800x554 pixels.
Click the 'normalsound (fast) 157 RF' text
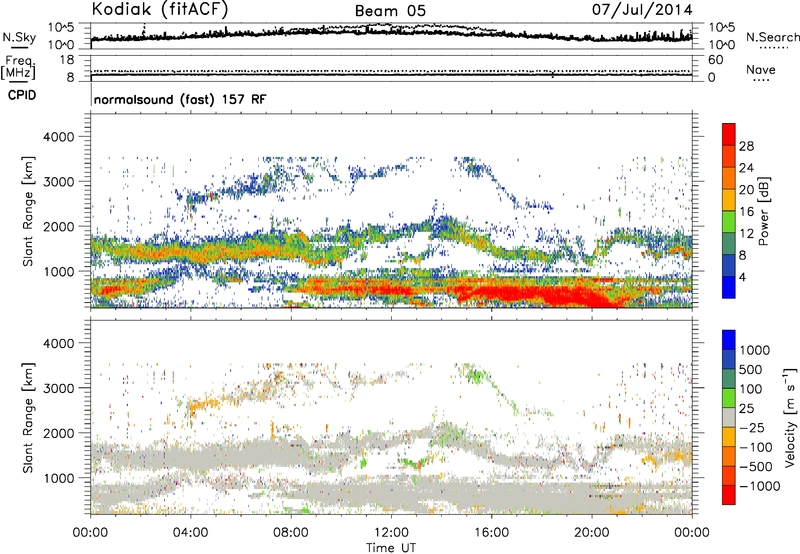point(180,99)
